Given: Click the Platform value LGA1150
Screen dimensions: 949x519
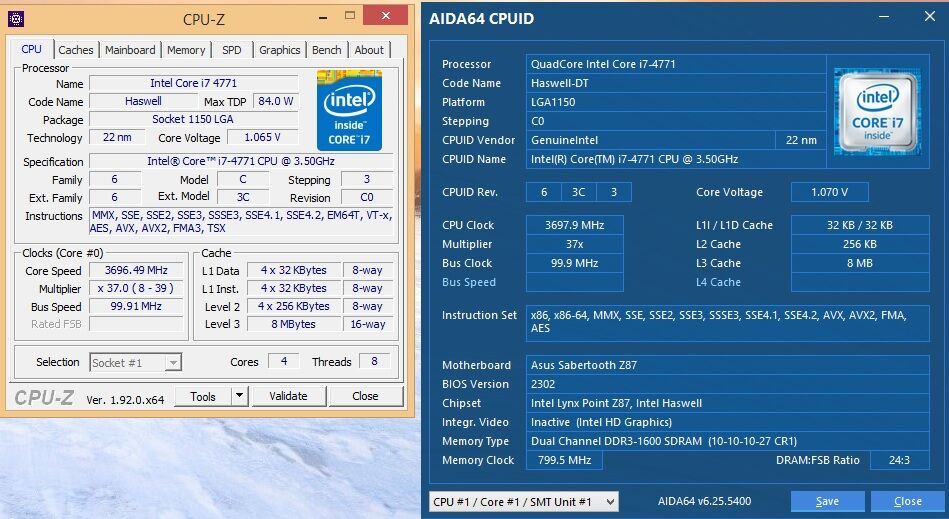Looking at the screenshot, I should point(676,102).
